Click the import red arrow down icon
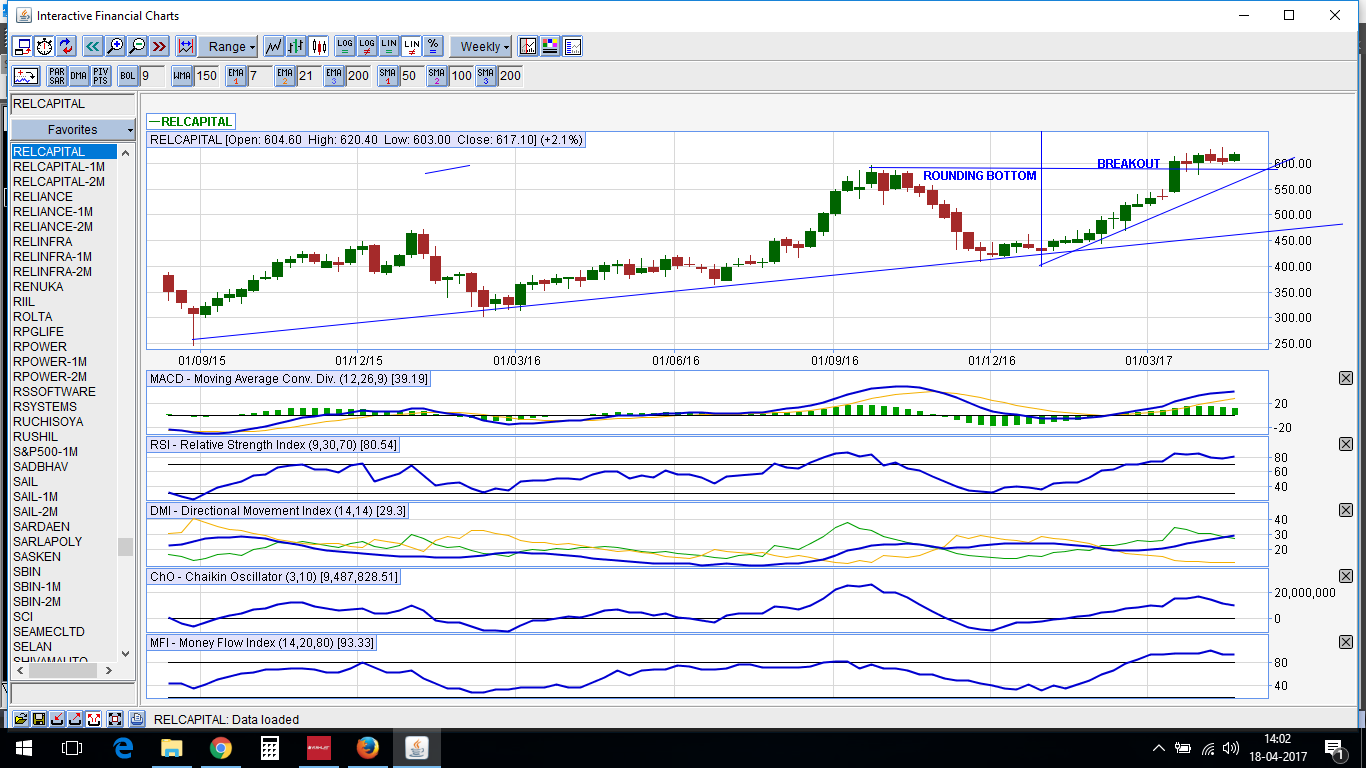The width and height of the screenshot is (1366, 768). (58, 718)
